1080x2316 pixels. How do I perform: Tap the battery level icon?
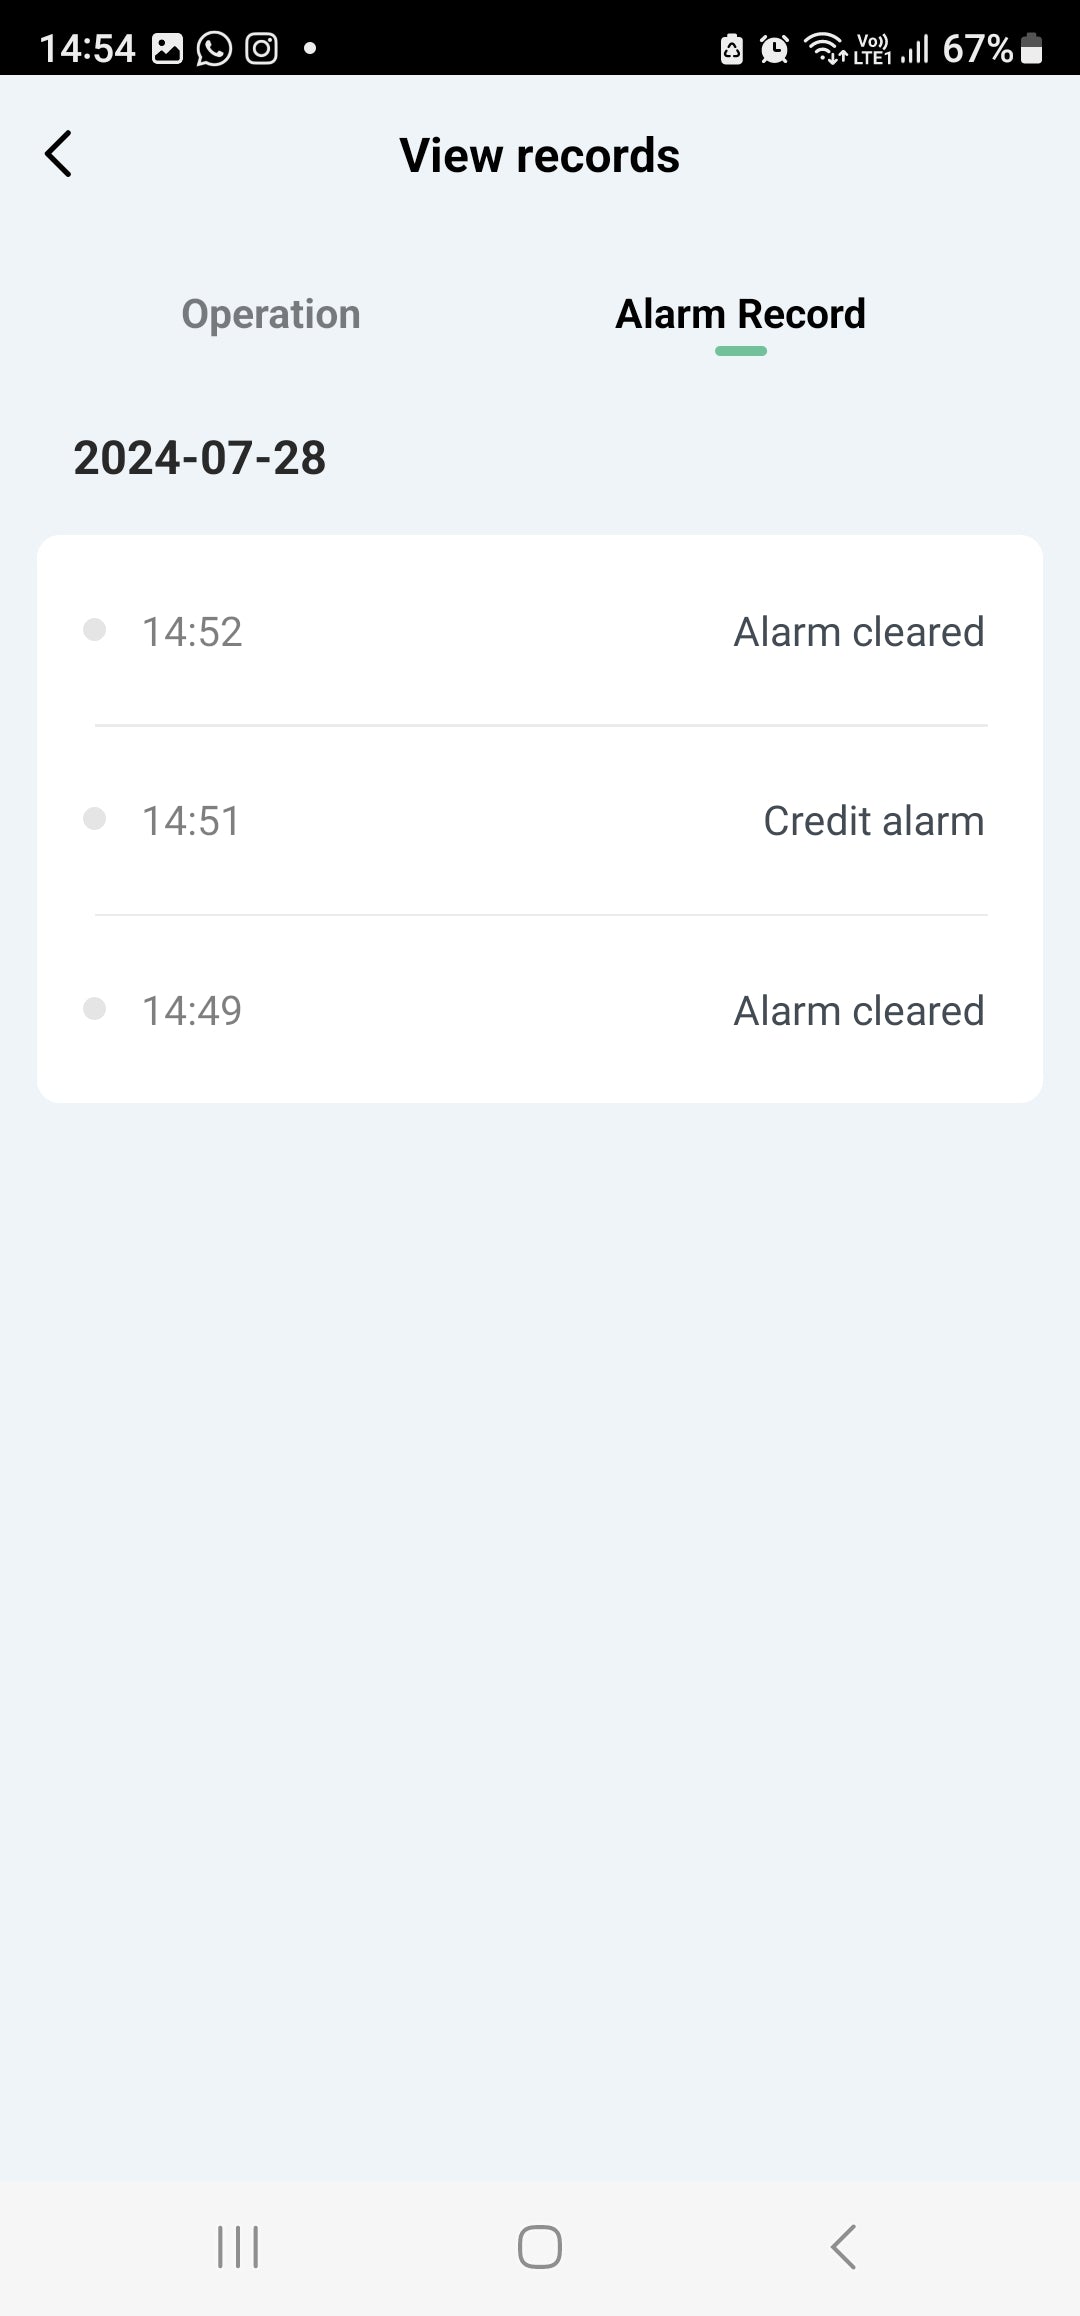[x=1033, y=48]
